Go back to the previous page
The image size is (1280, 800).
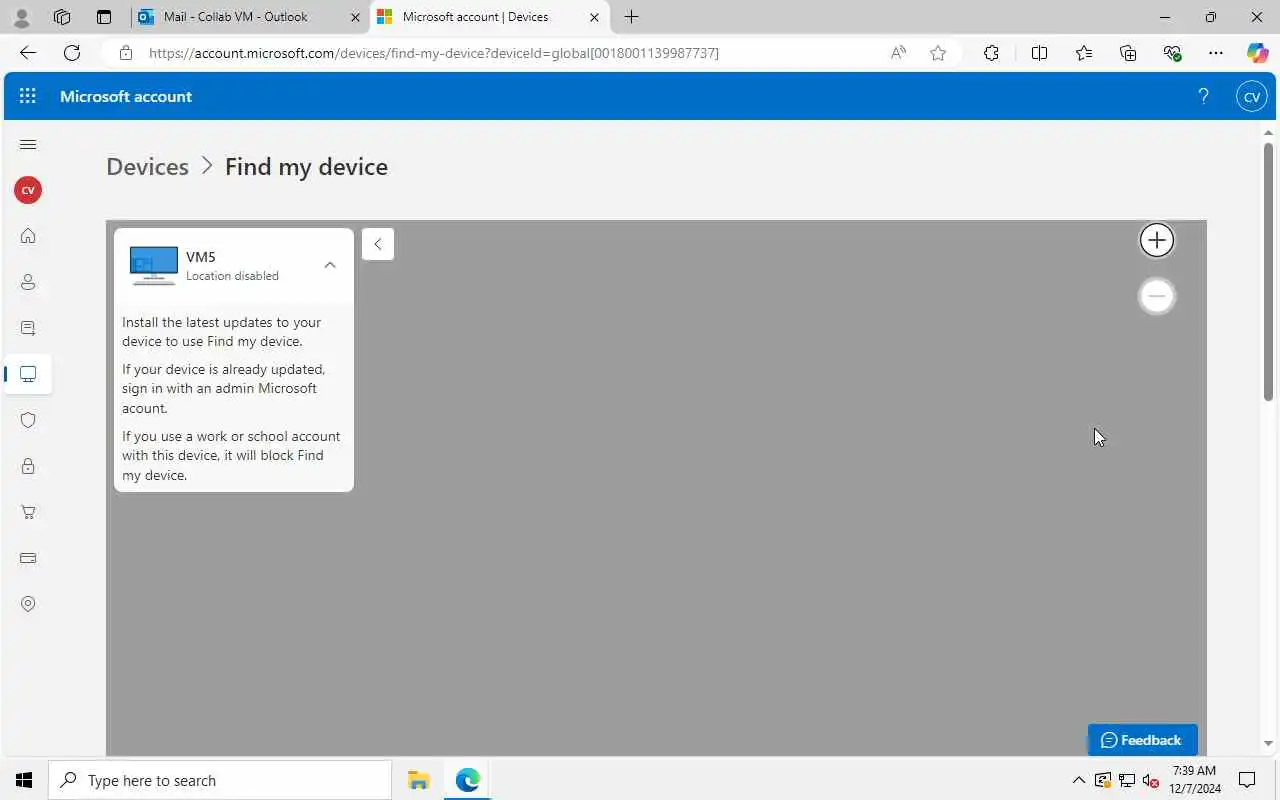(28, 53)
